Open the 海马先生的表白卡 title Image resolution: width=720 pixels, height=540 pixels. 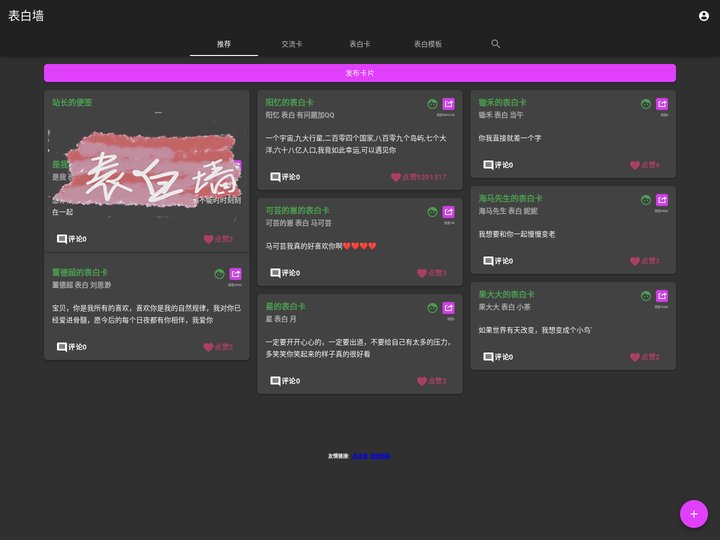[510, 198]
